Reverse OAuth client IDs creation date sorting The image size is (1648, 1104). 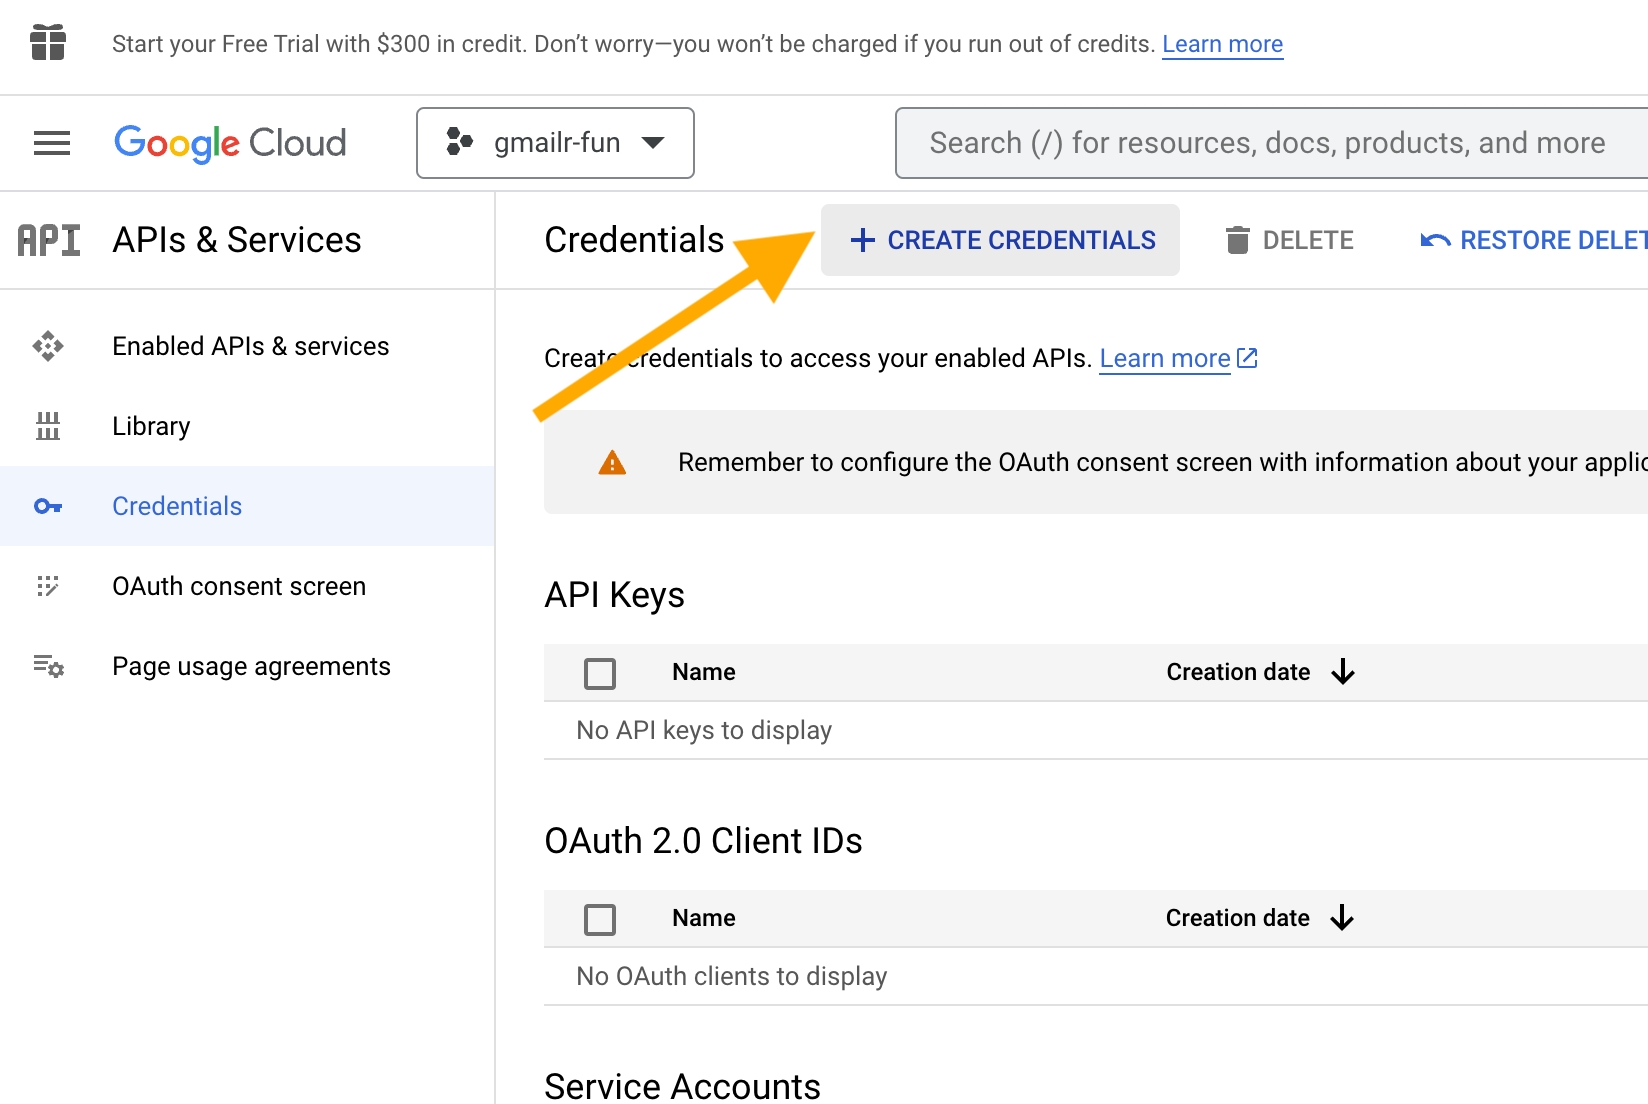[1344, 918]
